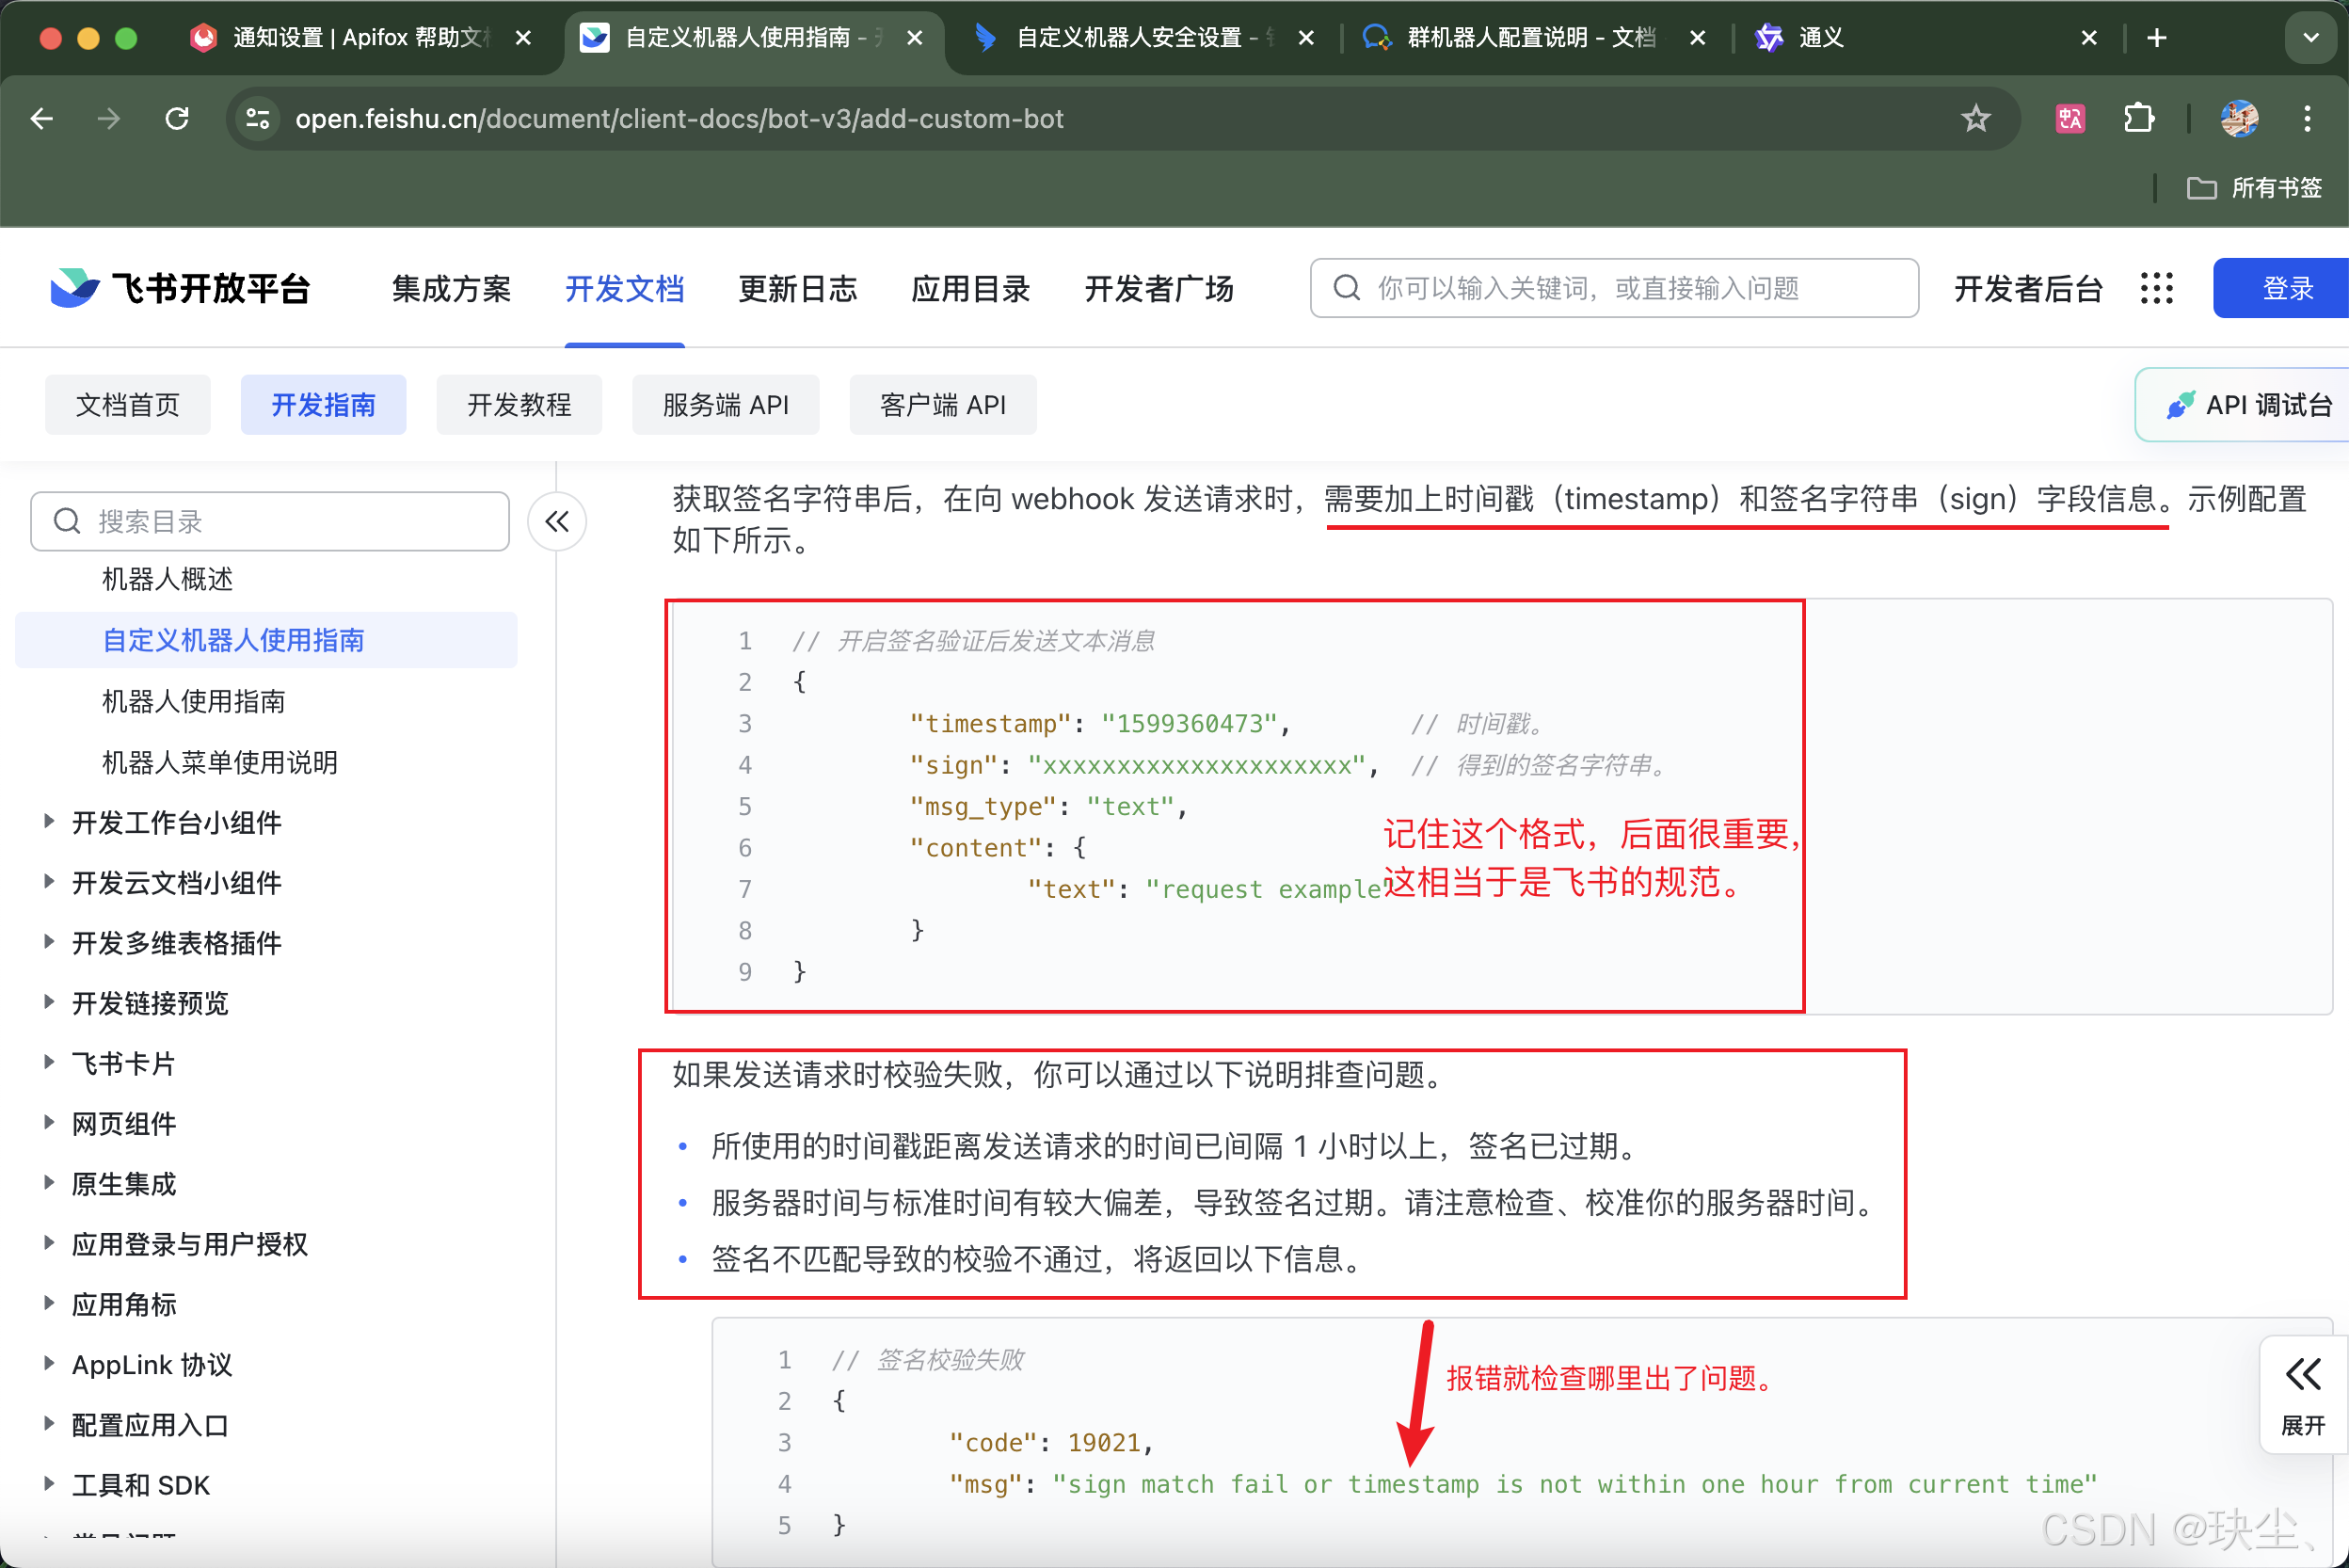This screenshot has height=1568, width=2349.
Task: Go back to the previous page
Action: pos(42,119)
